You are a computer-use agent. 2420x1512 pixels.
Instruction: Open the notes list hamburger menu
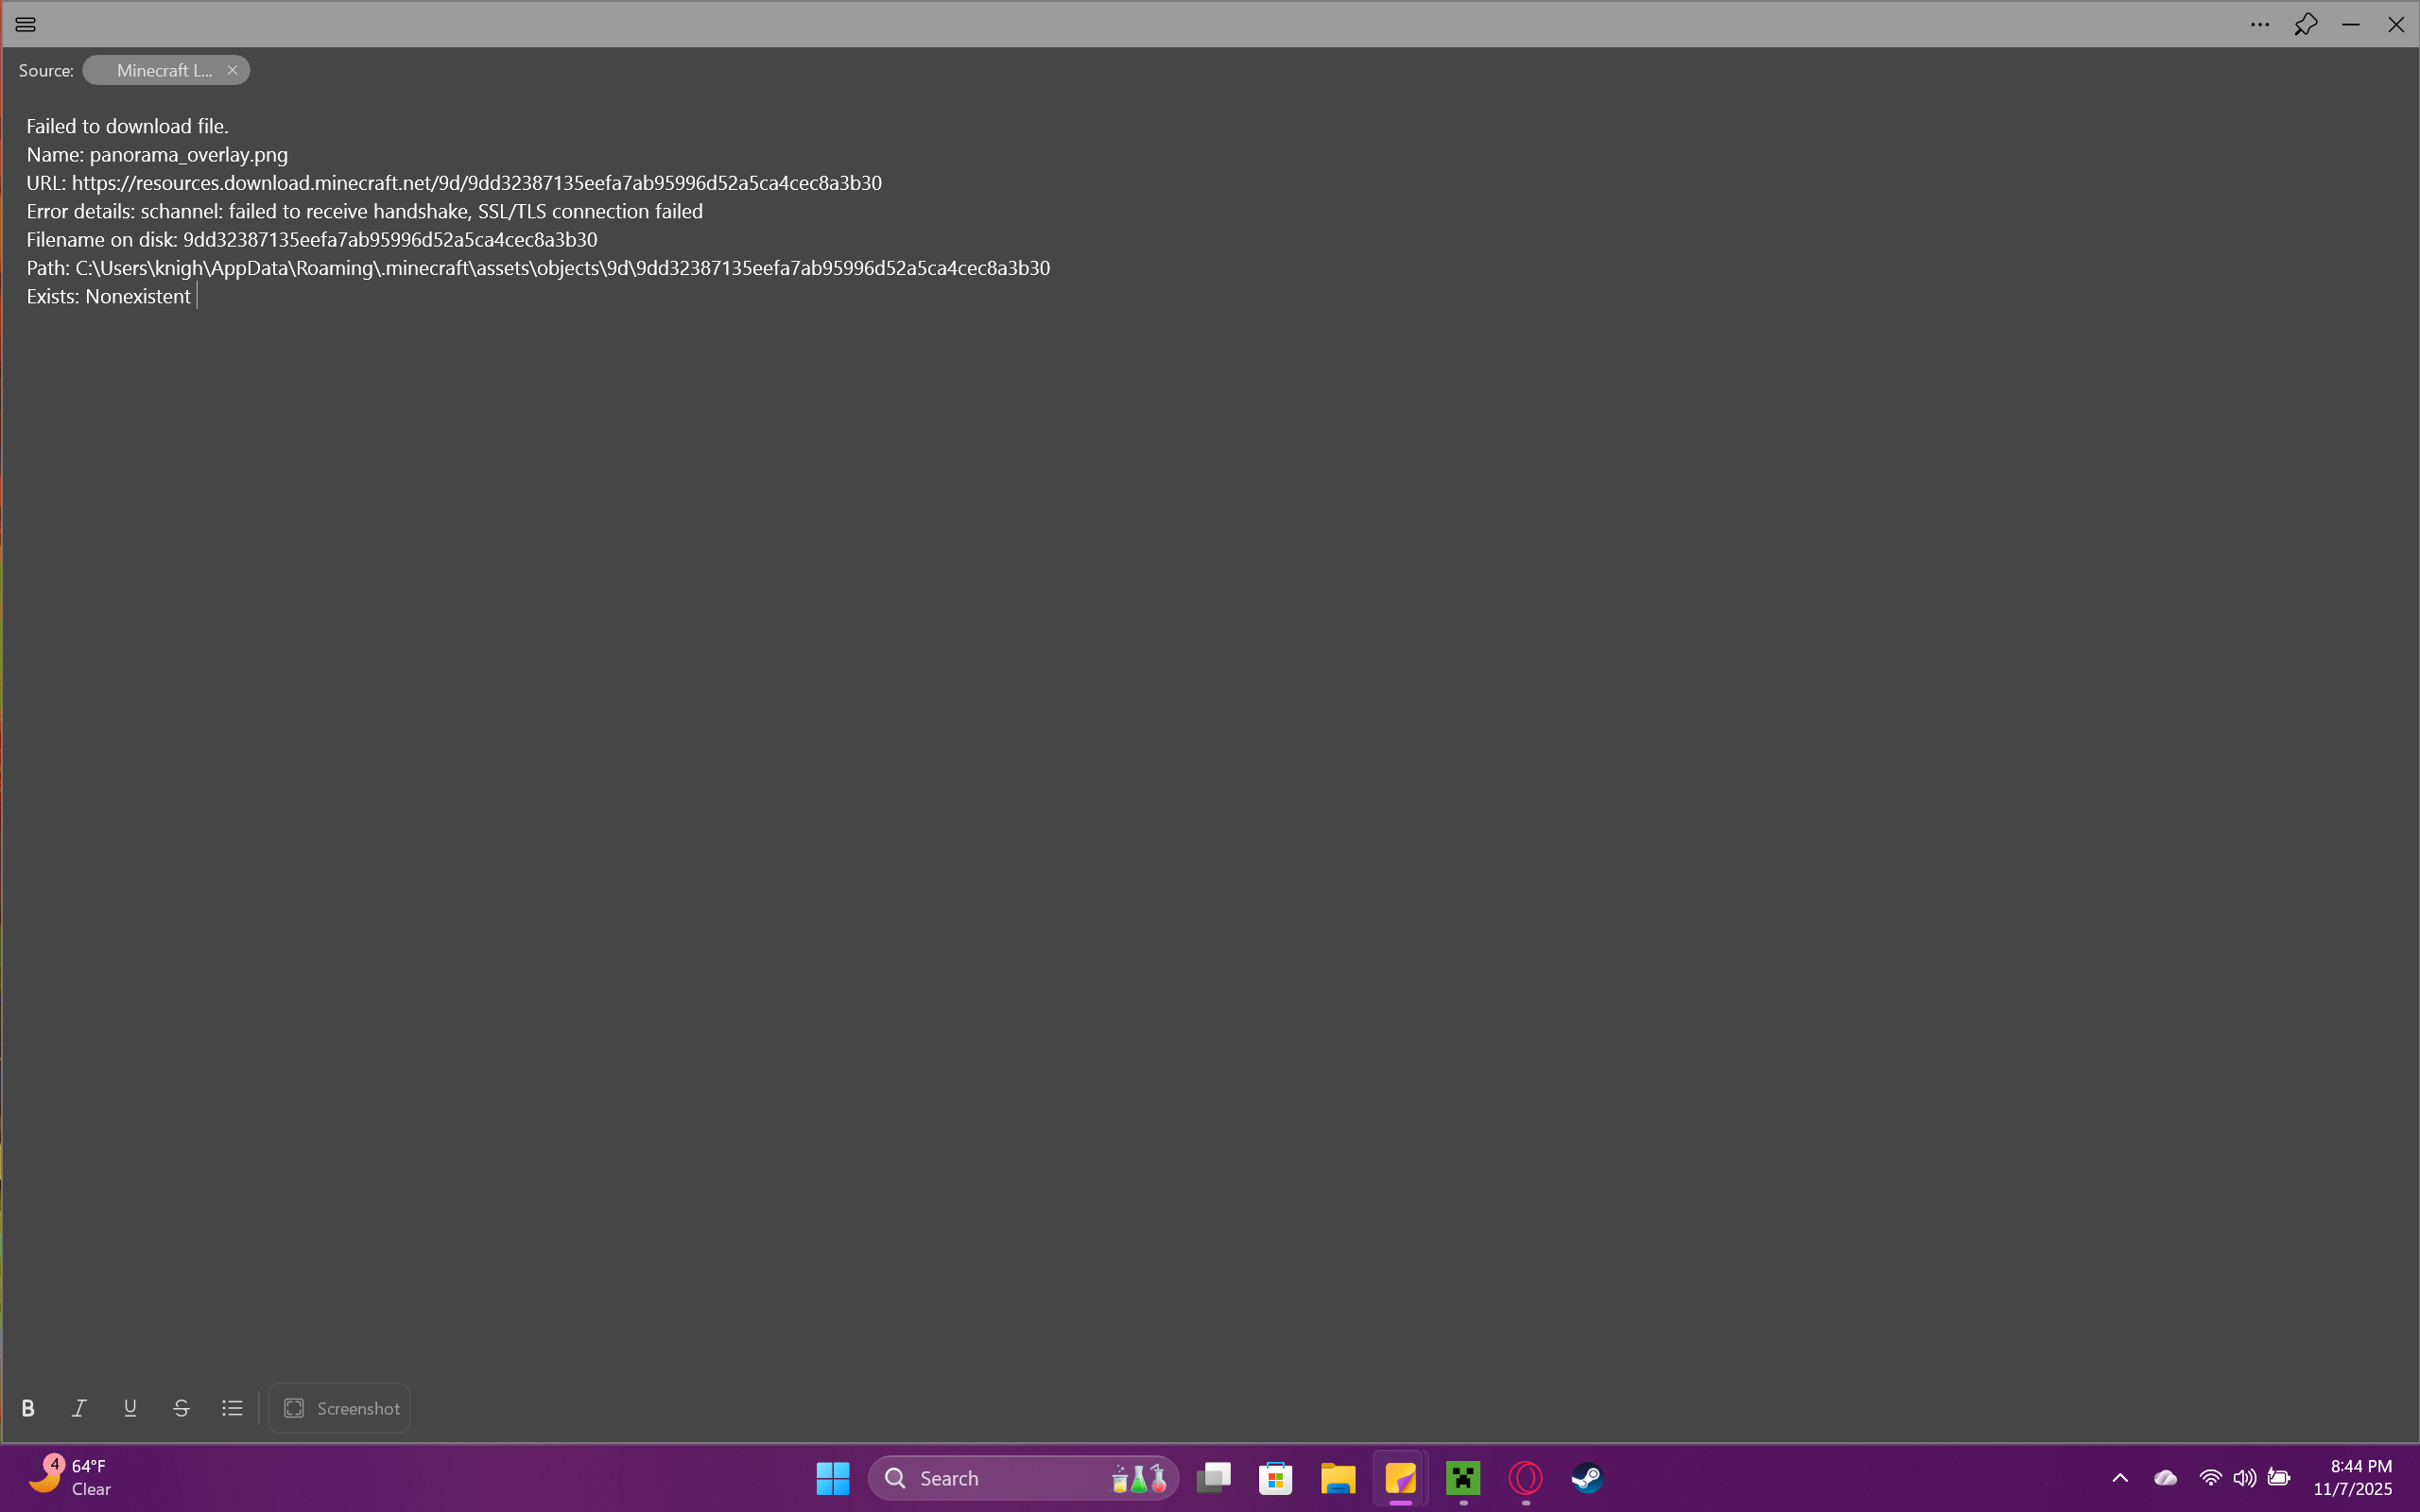point(26,24)
